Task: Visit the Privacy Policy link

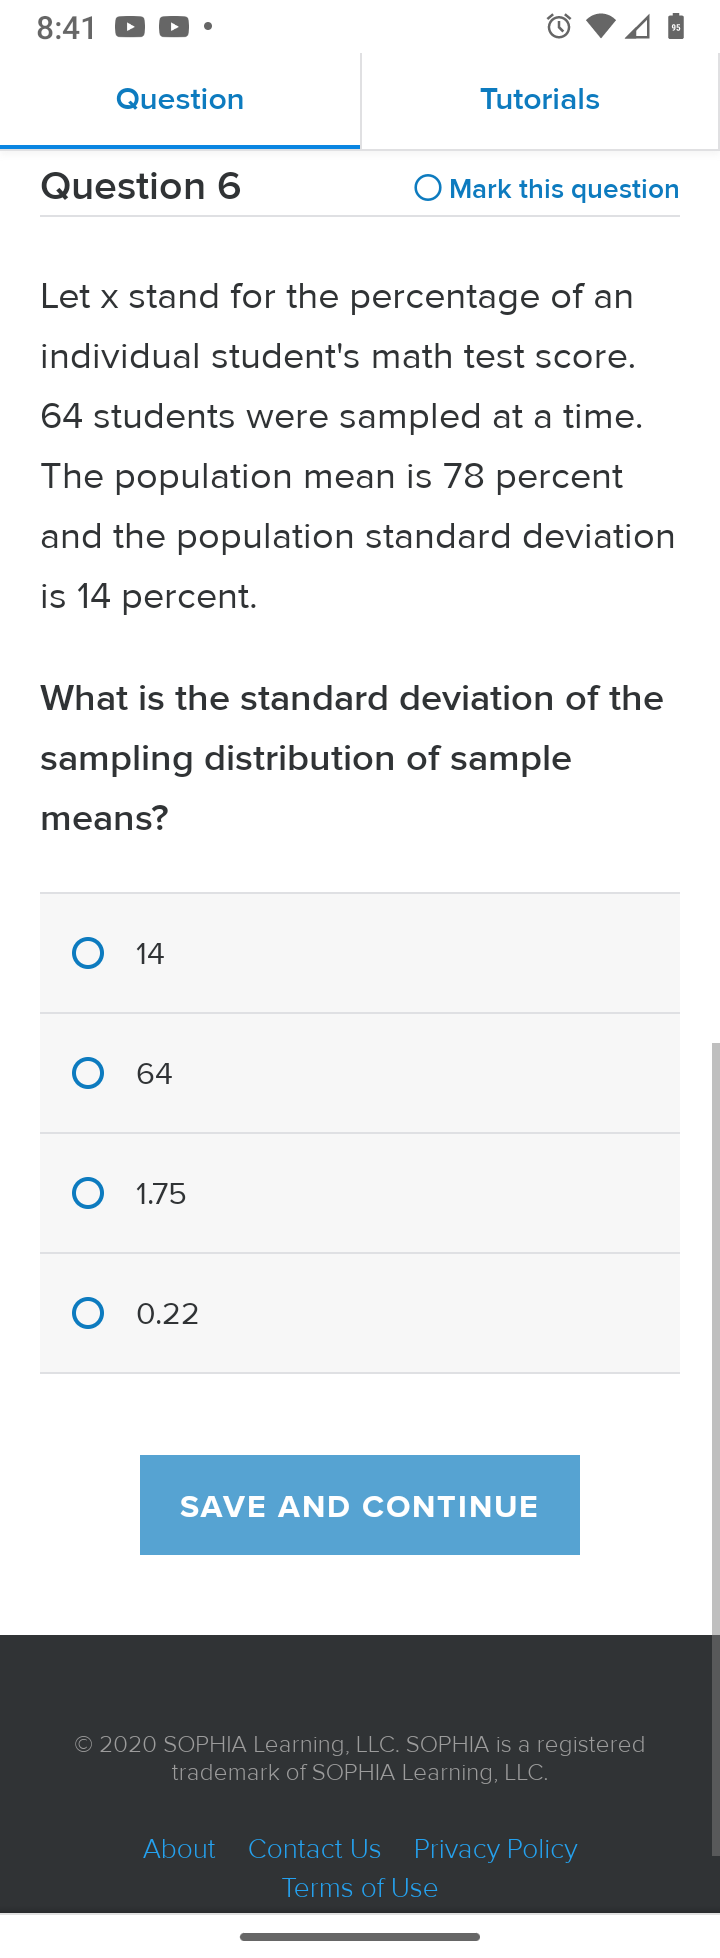Action: pyautogui.click(x=496, y=1849)
